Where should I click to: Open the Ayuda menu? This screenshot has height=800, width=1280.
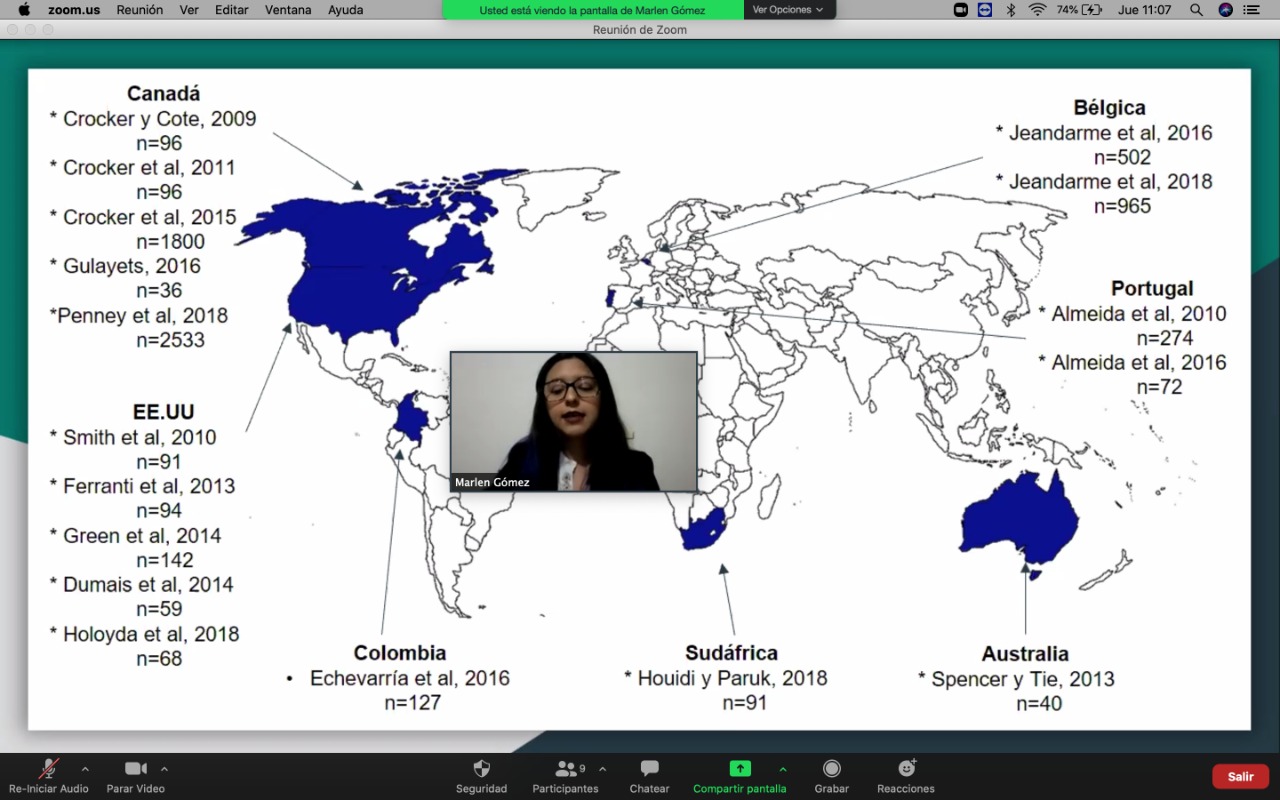pos(346,10)
